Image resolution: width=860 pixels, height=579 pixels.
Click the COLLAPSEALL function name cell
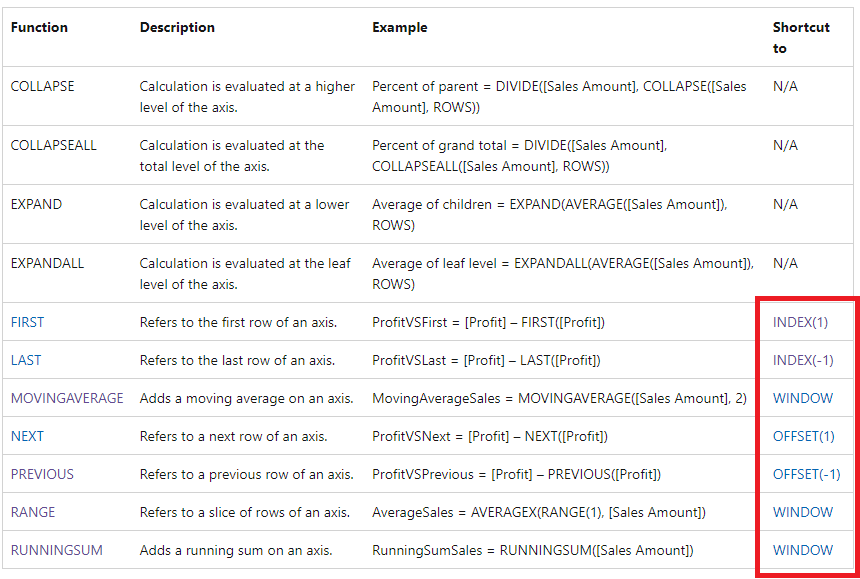[54, 145]
